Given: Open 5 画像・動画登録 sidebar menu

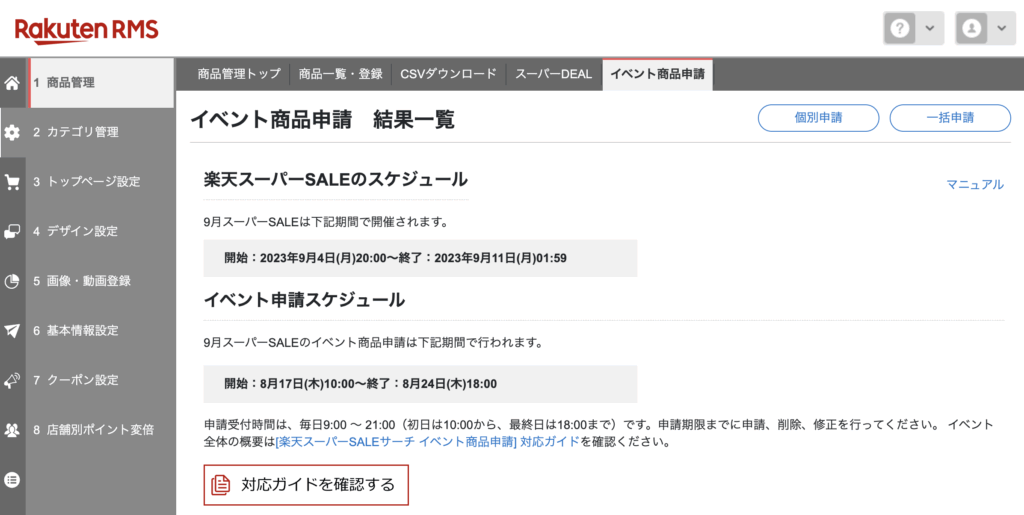Looking at the screenshot, I should (x=101, y=281).
